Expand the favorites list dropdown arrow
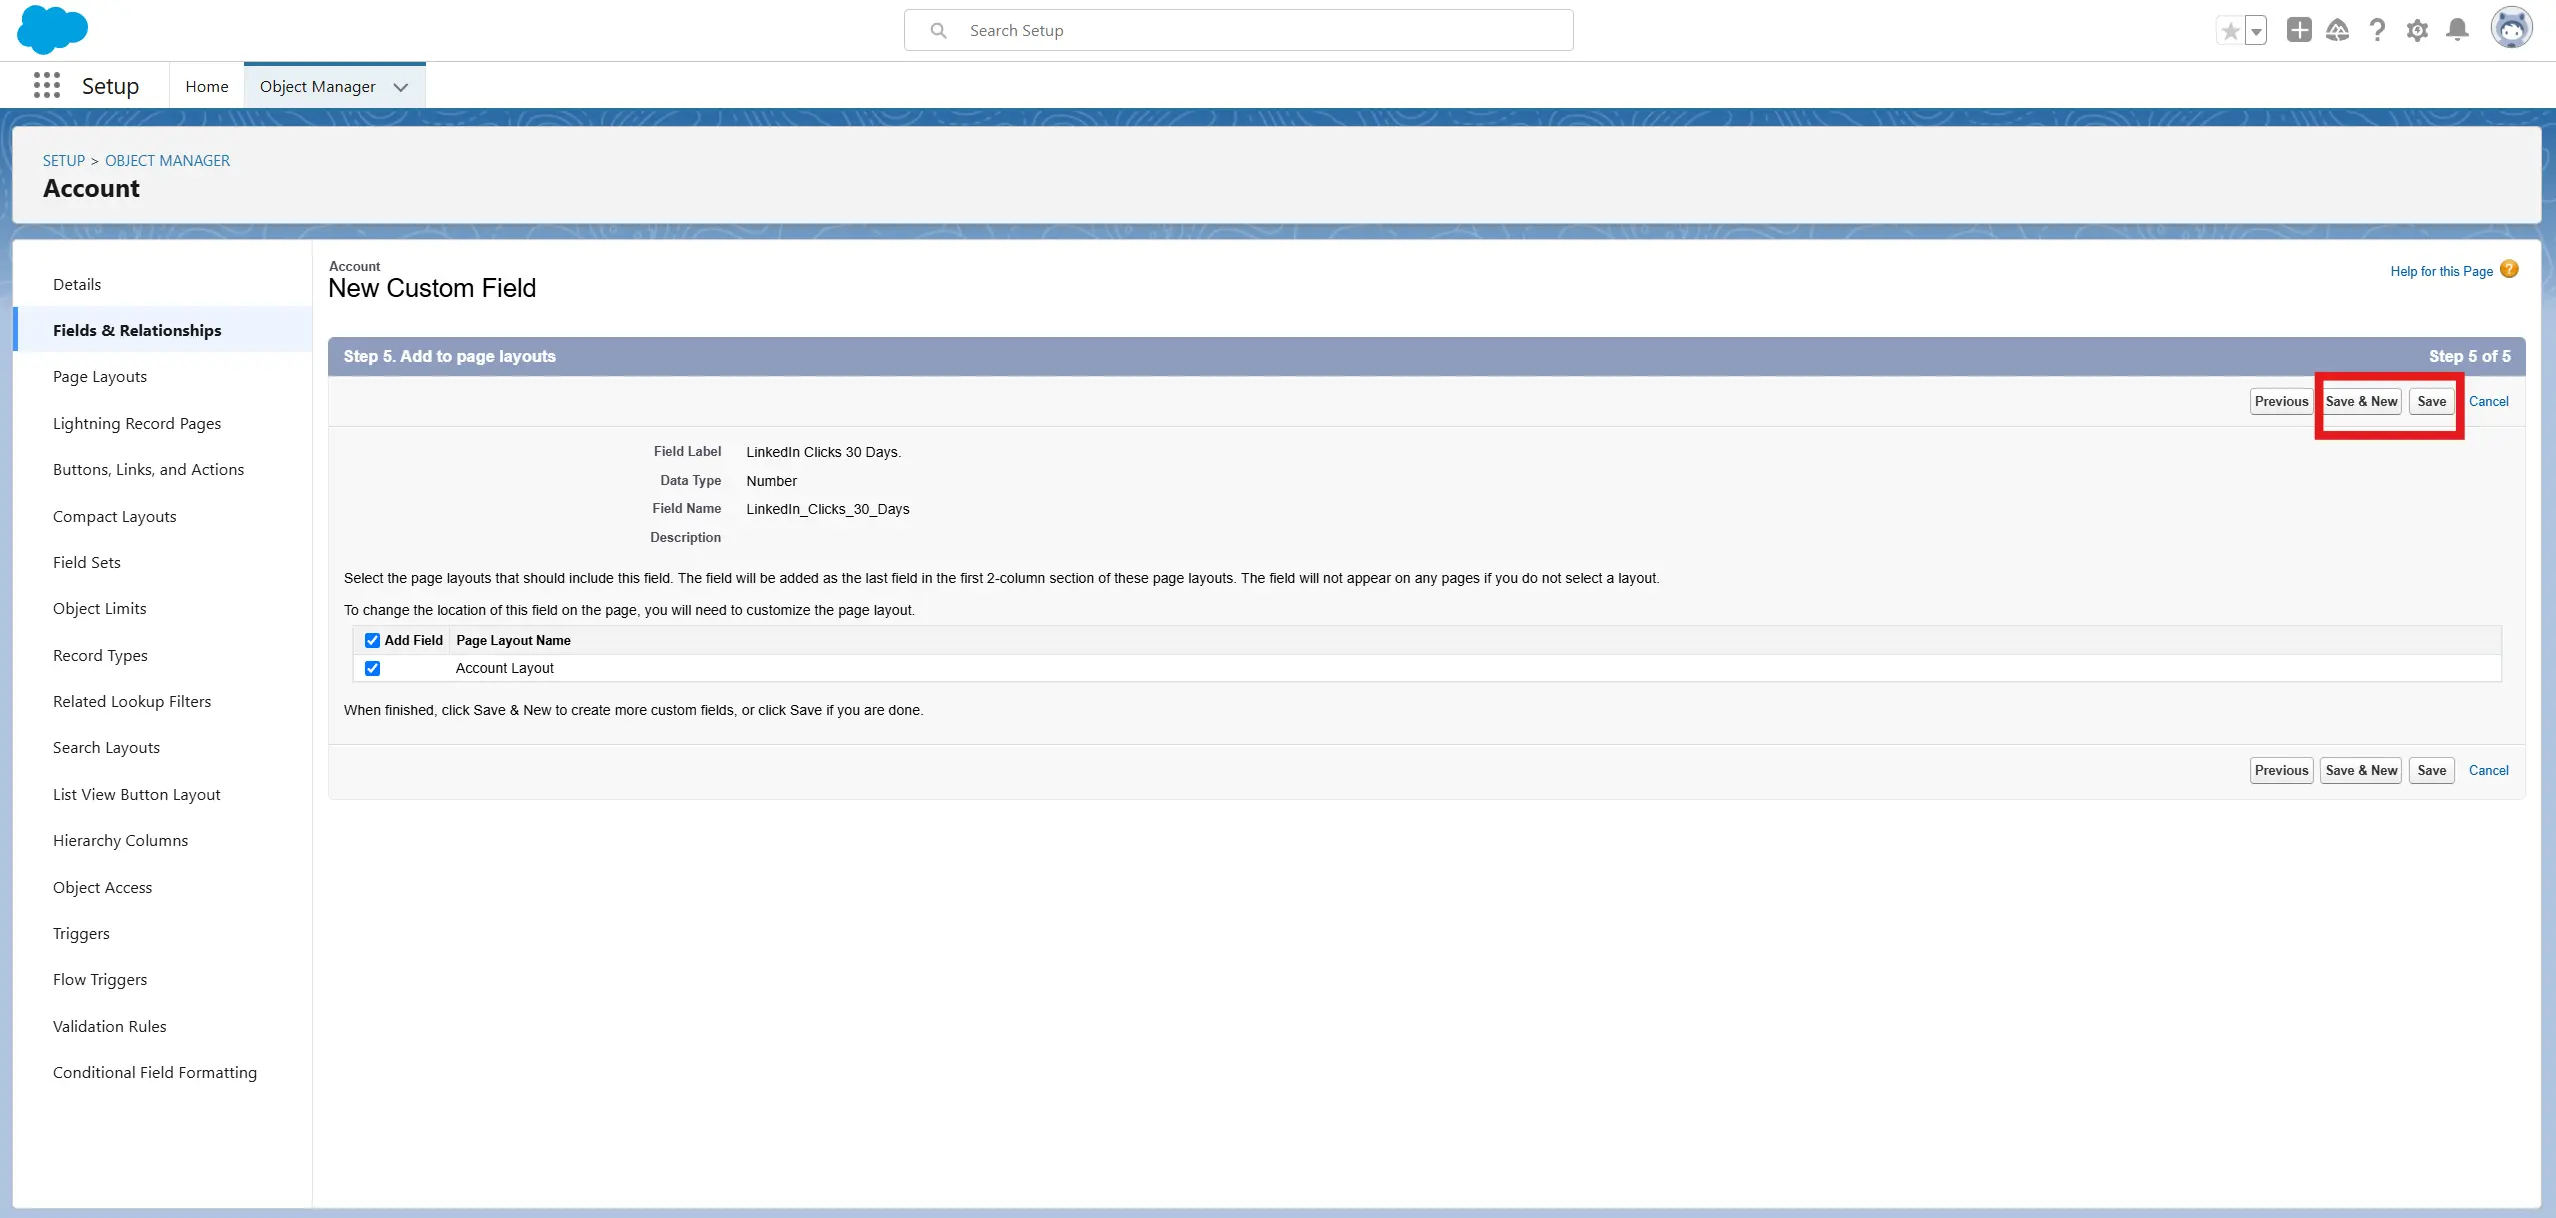 (x=2256, y=31)
